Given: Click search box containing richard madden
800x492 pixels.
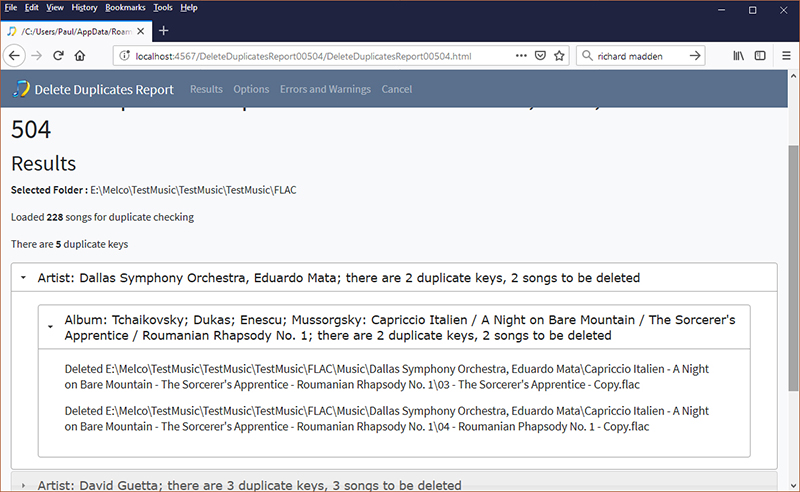Looking at the screenshot, I should point(640,56).
